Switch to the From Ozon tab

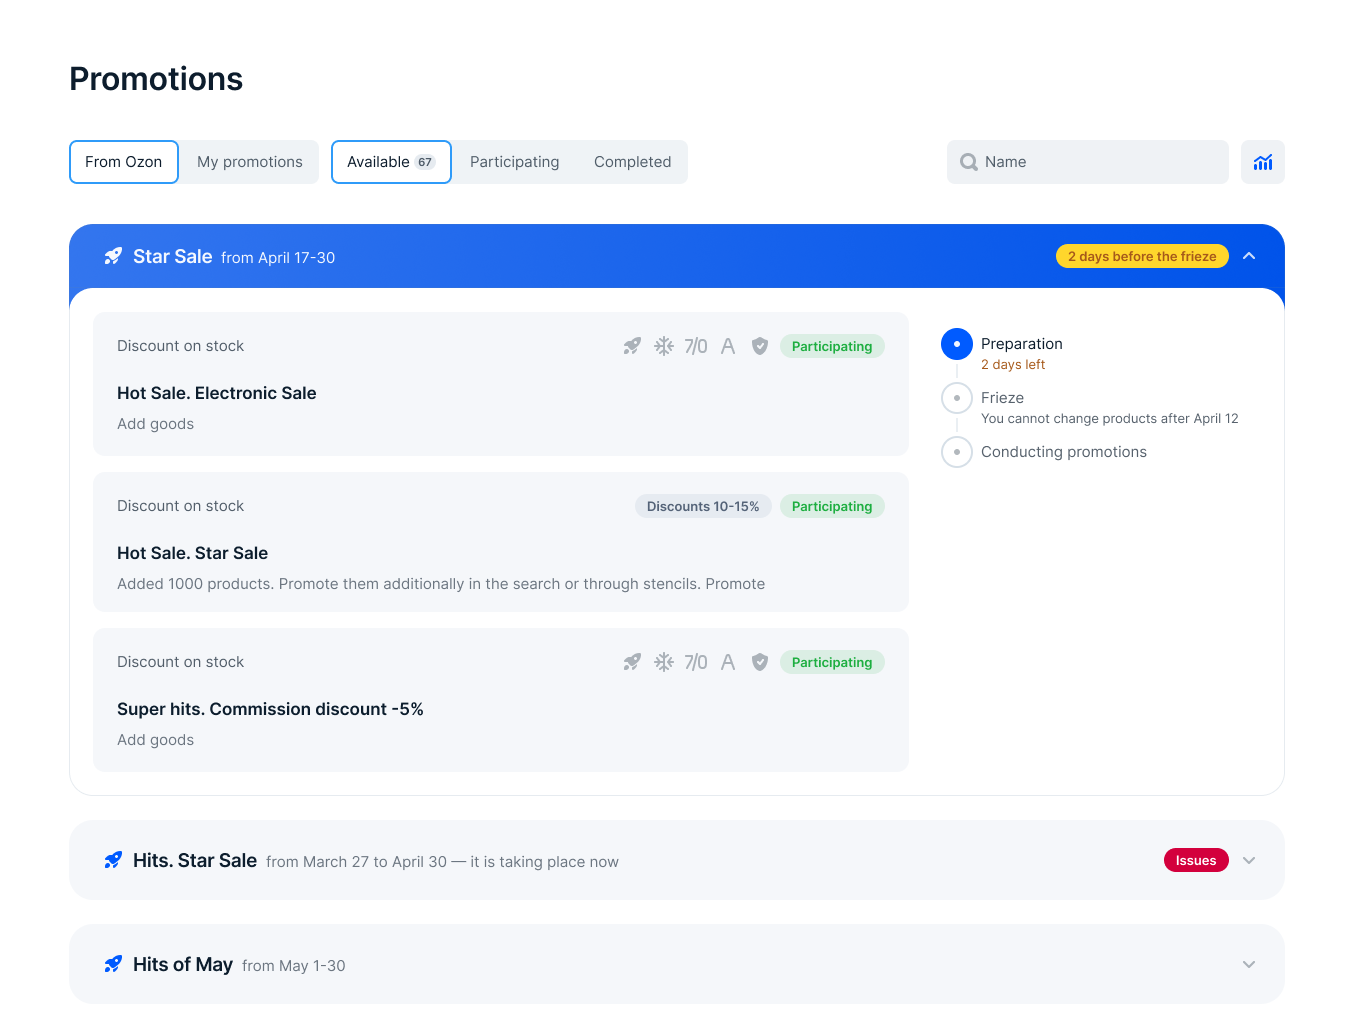click(x=124, y=162)
